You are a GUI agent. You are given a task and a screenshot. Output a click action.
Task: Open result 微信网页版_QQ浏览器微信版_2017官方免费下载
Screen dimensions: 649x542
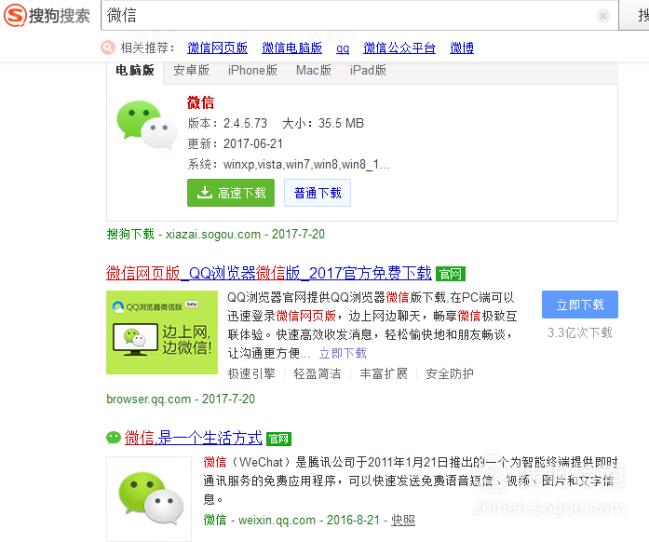(269, 273)
